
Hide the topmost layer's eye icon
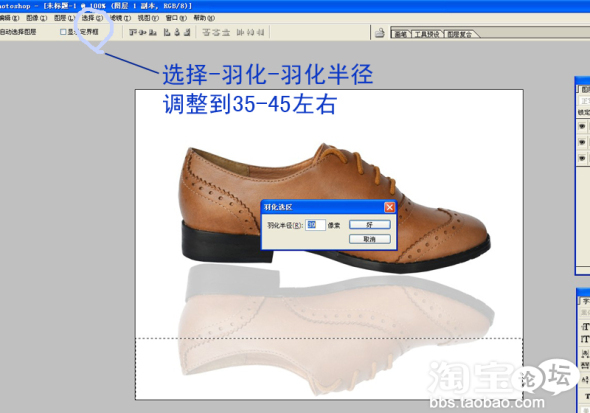click(582, 126)
